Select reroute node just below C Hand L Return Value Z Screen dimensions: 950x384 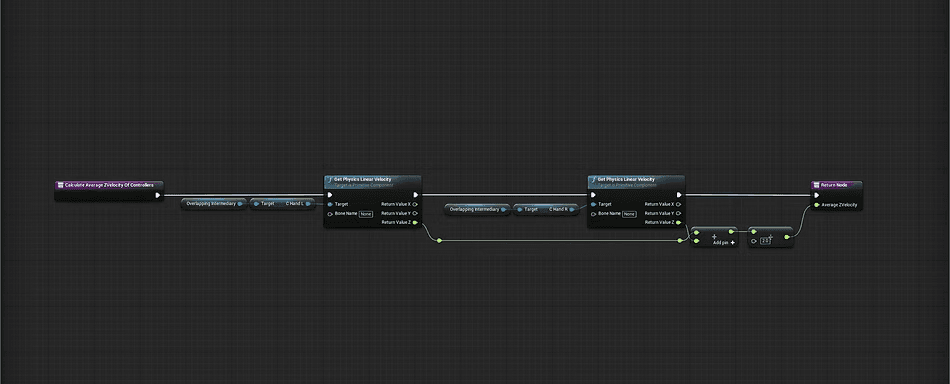(439, 240)
